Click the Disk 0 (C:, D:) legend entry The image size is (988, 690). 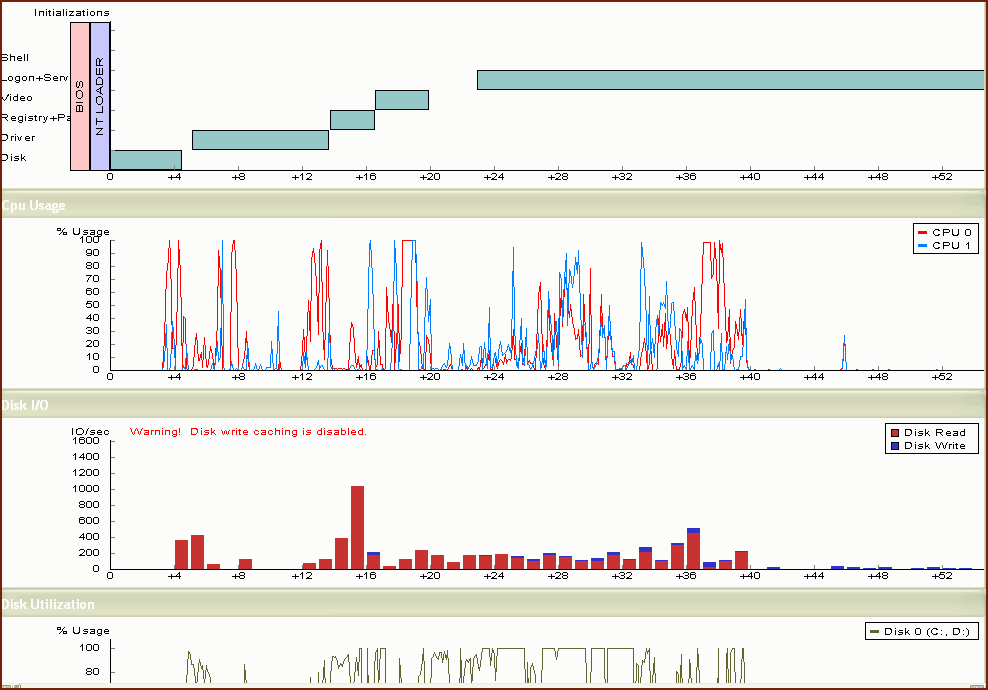coord(921,631)
